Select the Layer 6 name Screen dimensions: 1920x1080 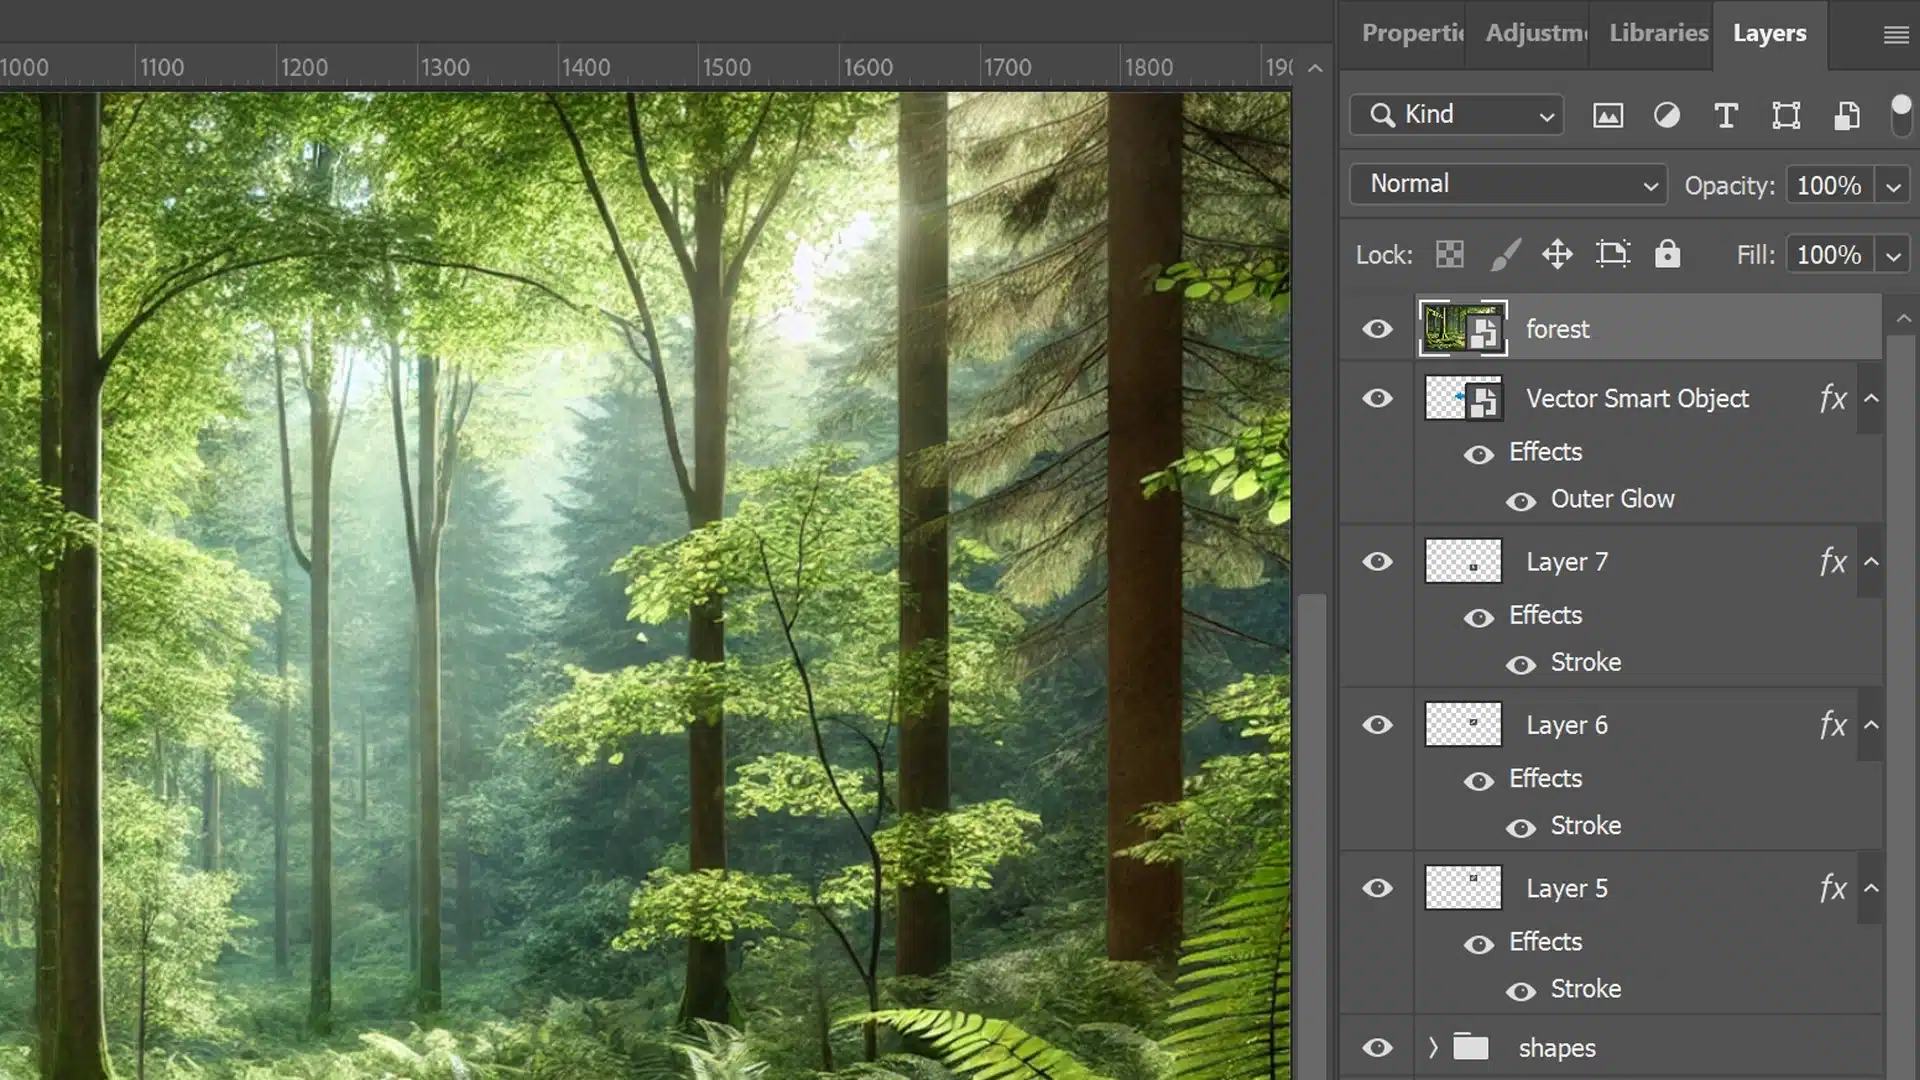click(1567, 725)
